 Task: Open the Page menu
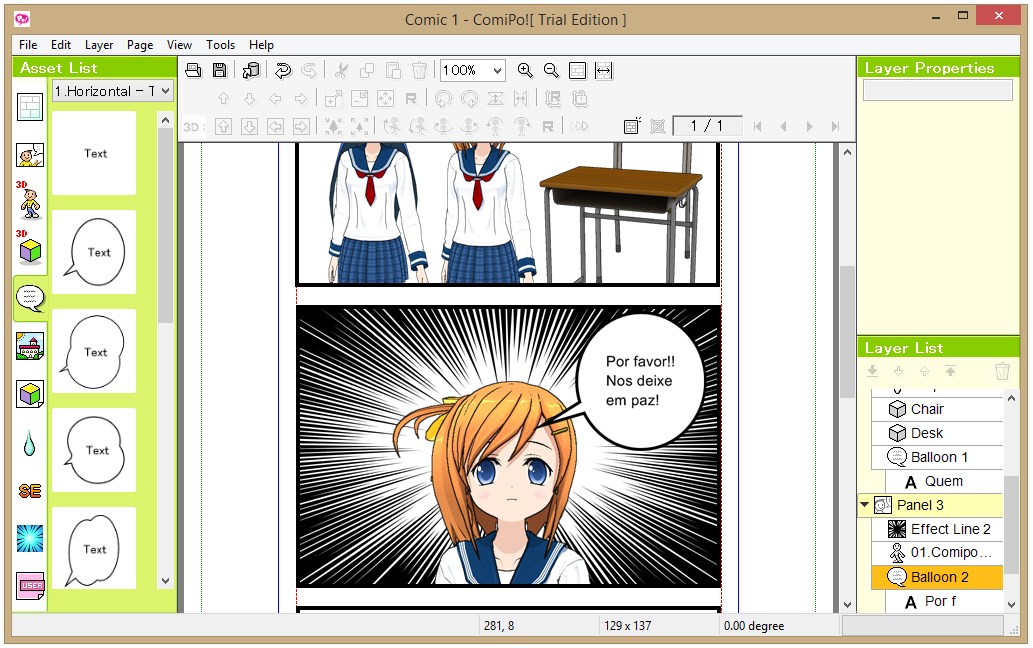(139, 44)
